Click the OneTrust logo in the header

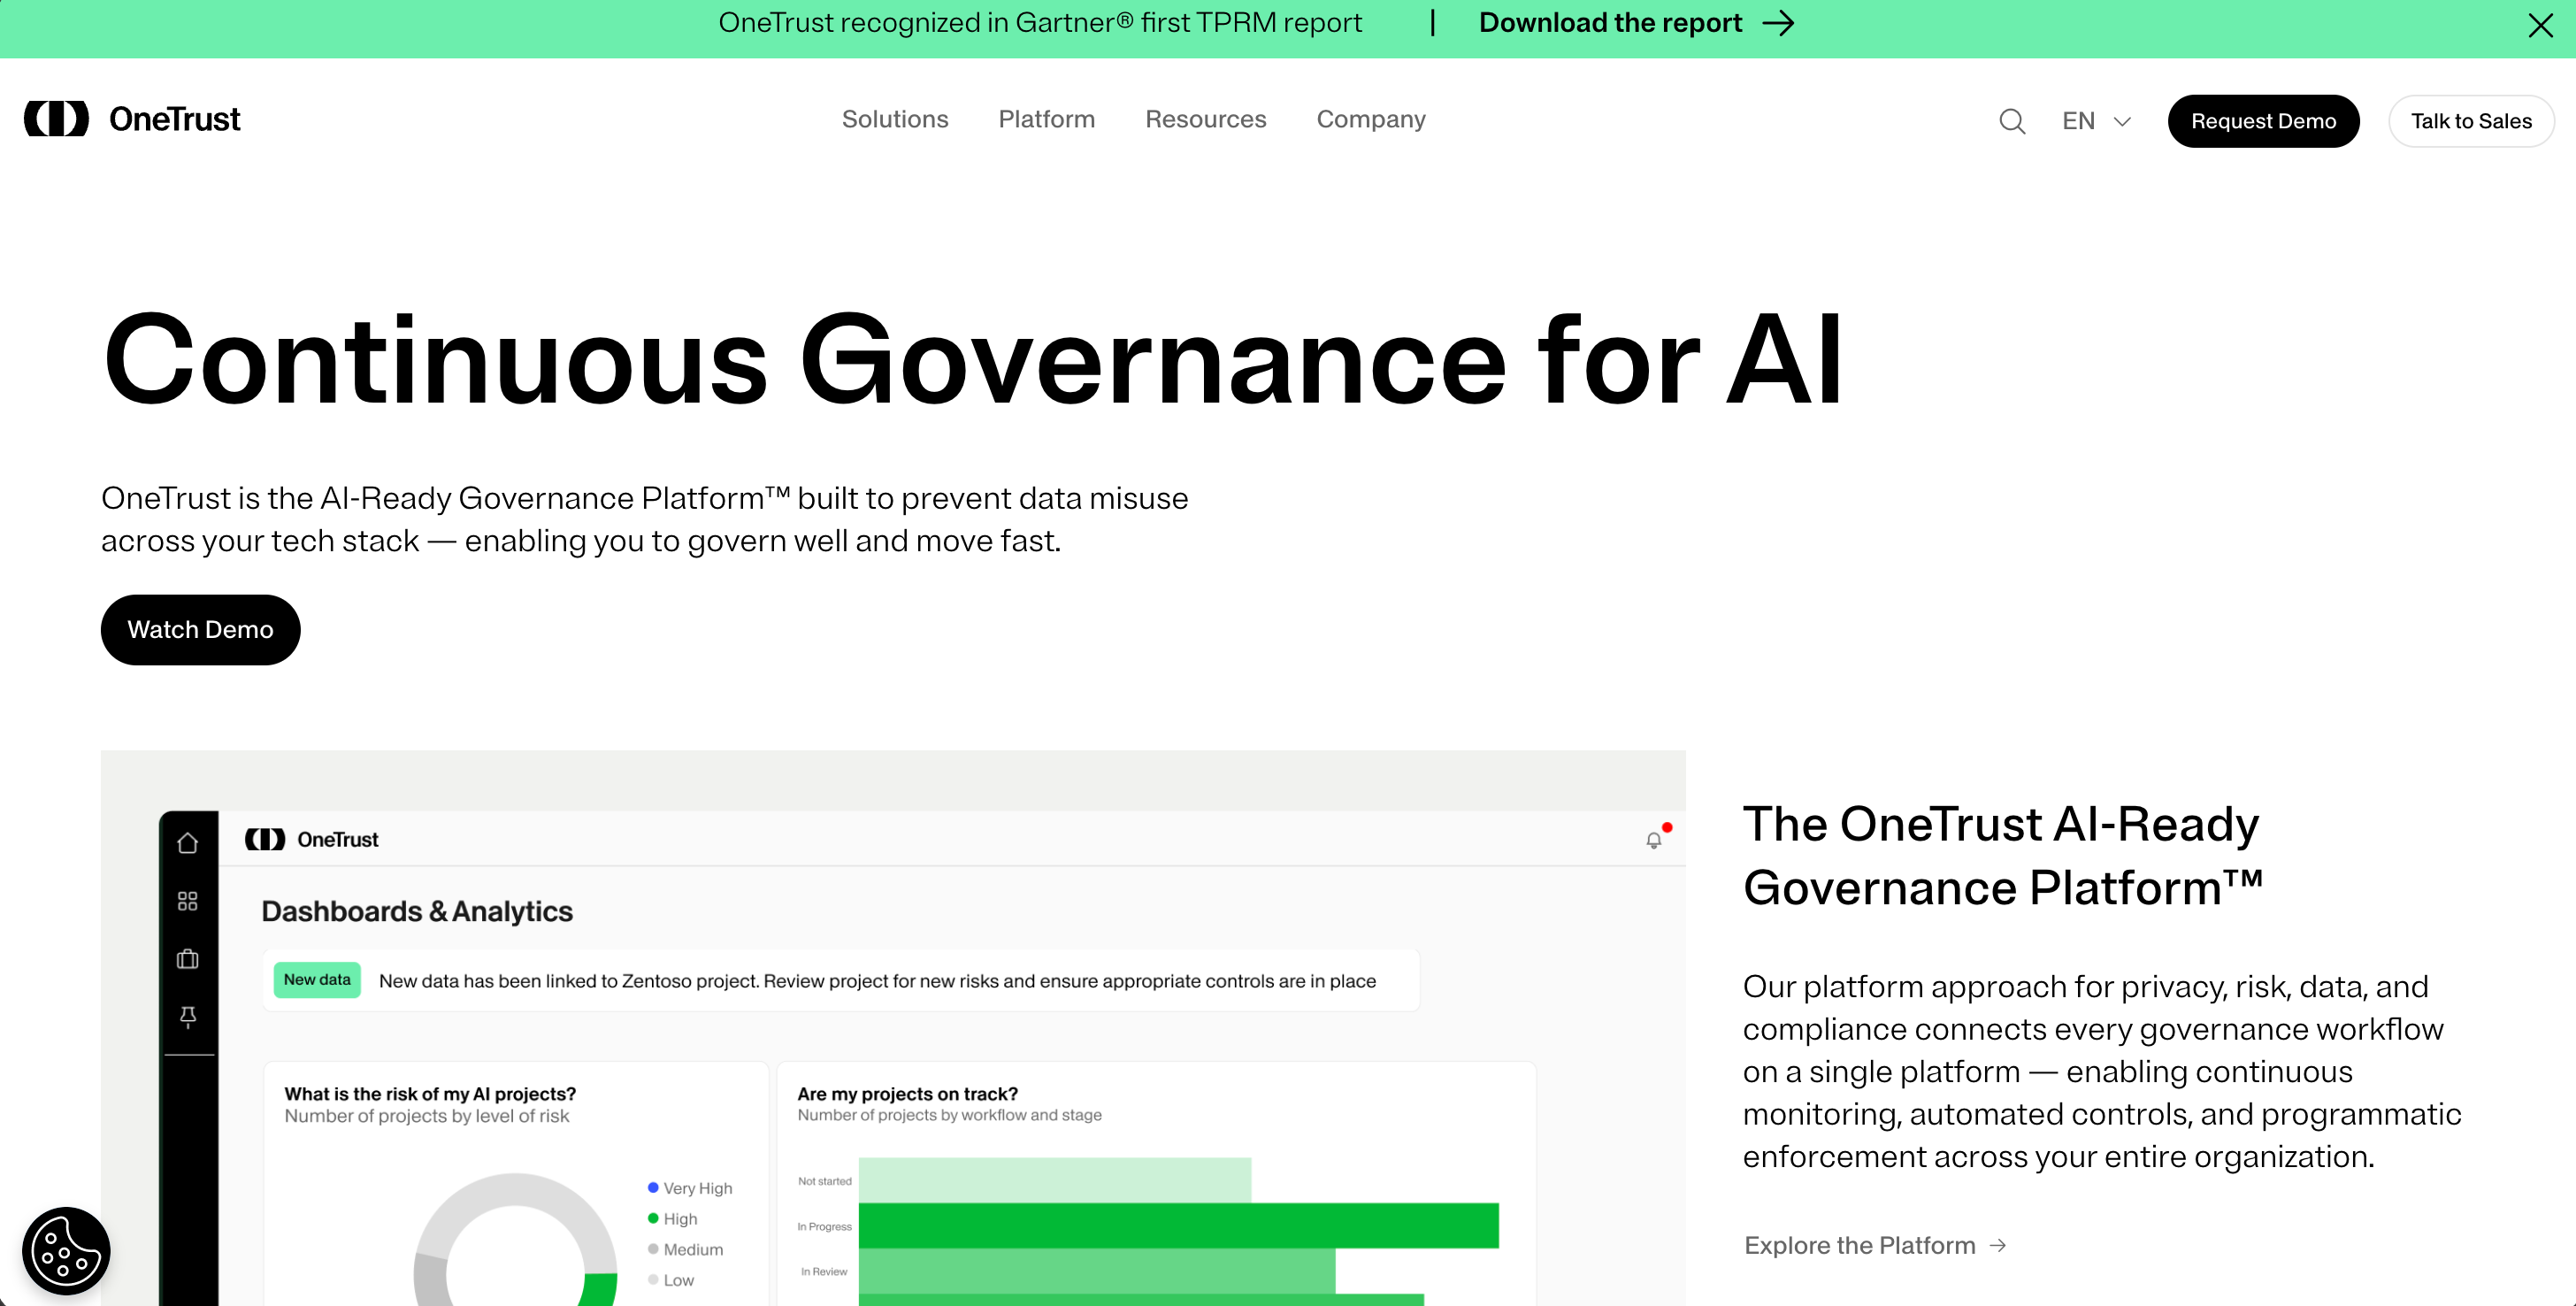(132, 119)
